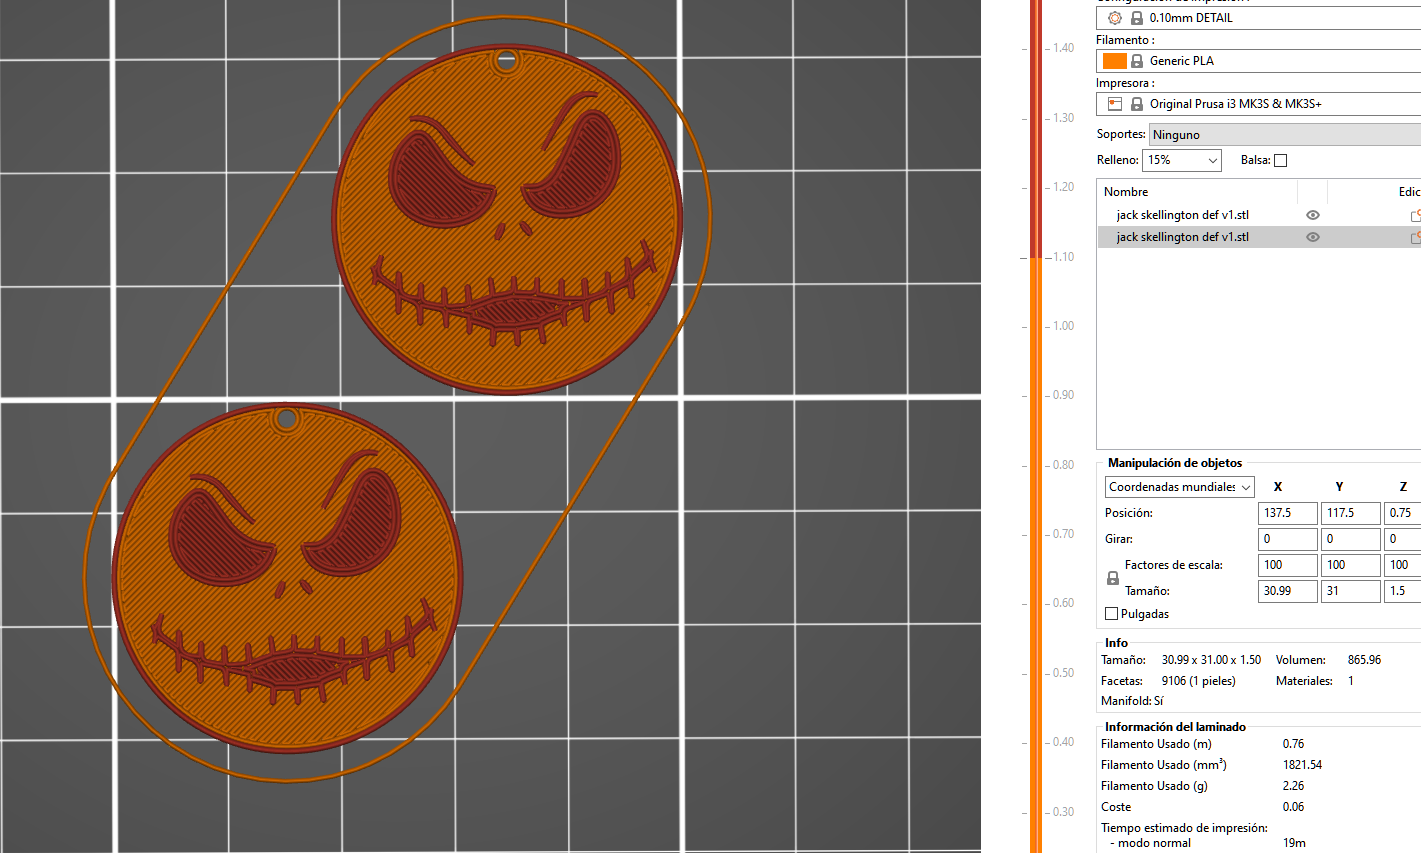Click the Posición Z field showing 0.75
The height and width of the screenshot is (853, 1421).
point(1403,513)
